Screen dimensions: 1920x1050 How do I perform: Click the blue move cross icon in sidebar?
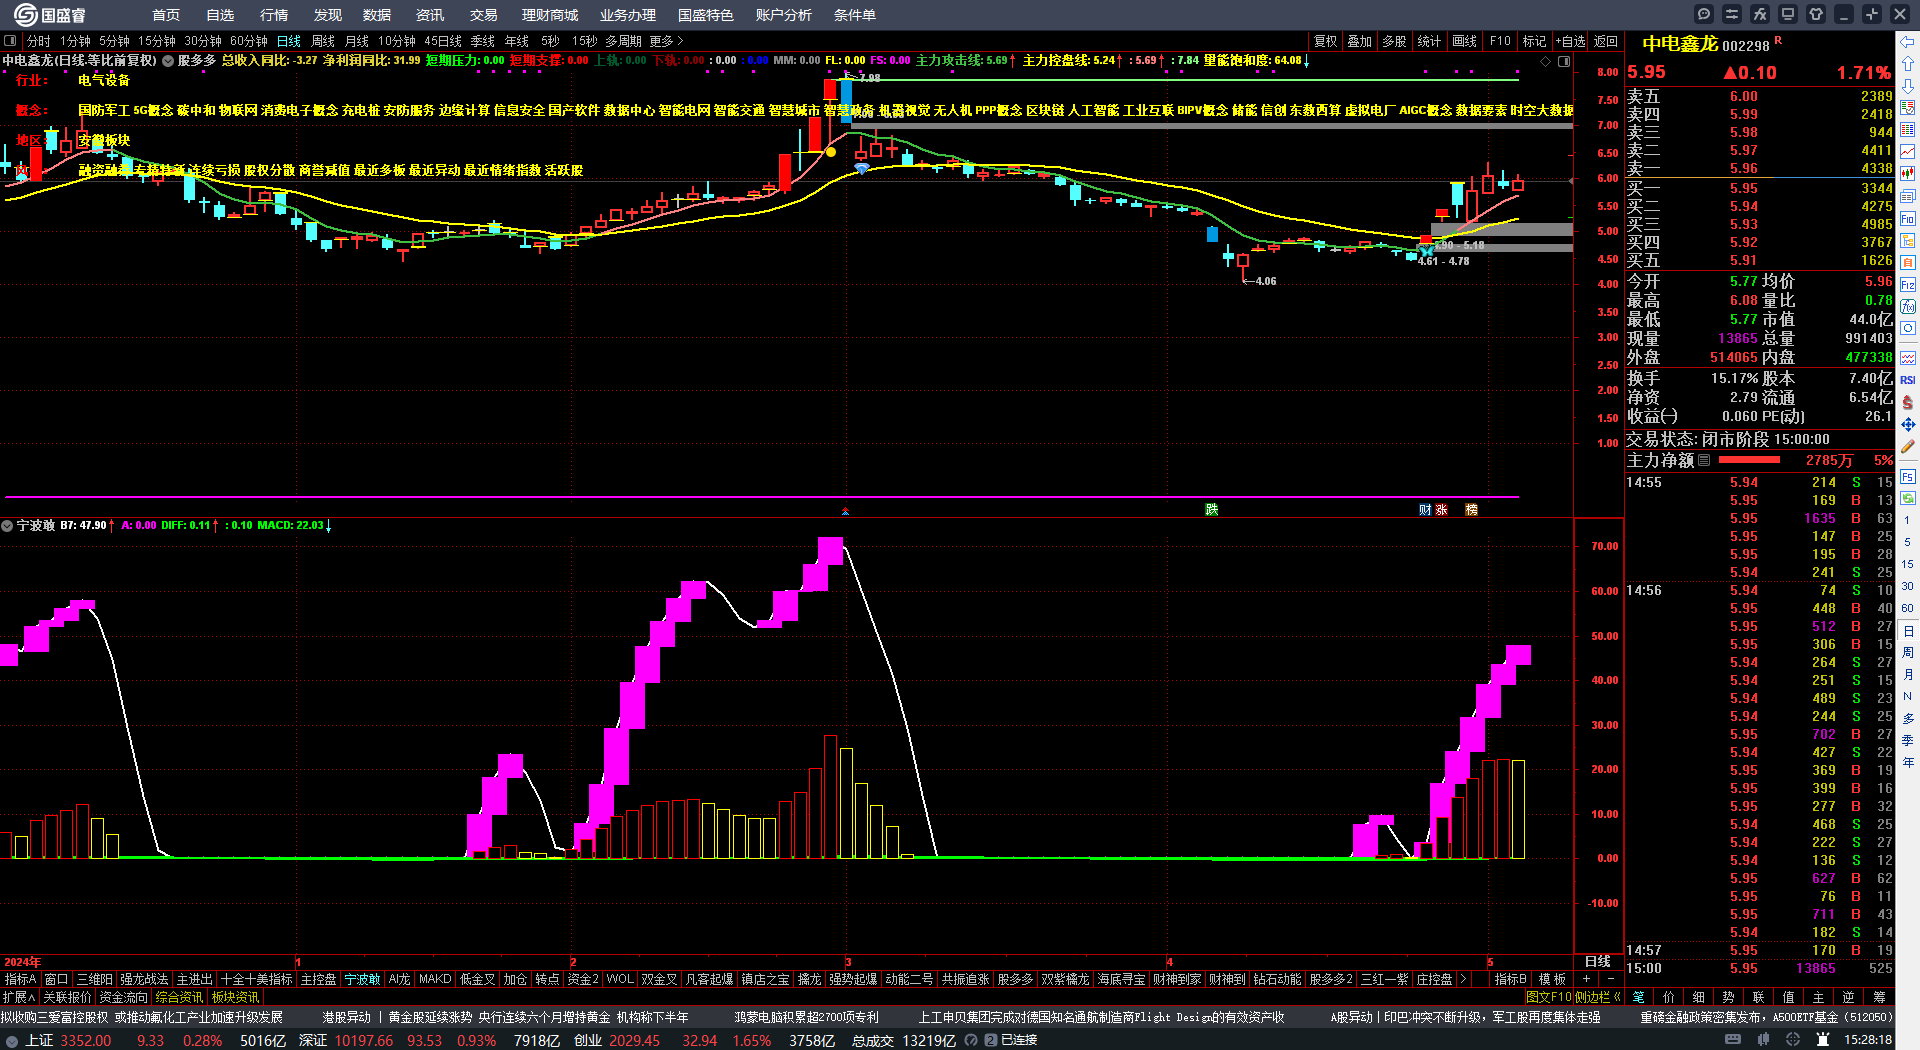click(x=1908, y=424)
